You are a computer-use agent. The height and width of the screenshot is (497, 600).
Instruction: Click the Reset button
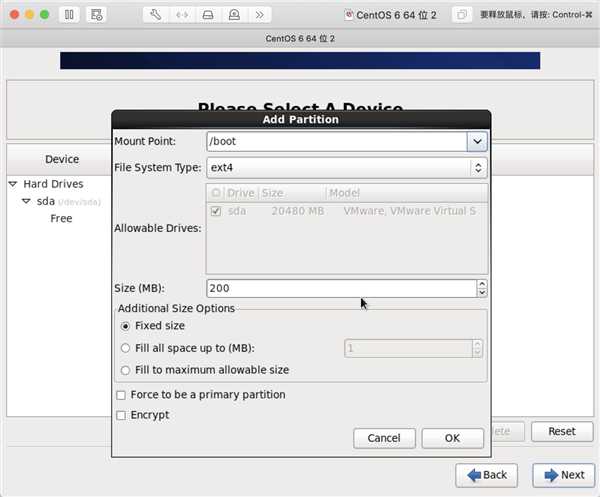coord(562,432)
